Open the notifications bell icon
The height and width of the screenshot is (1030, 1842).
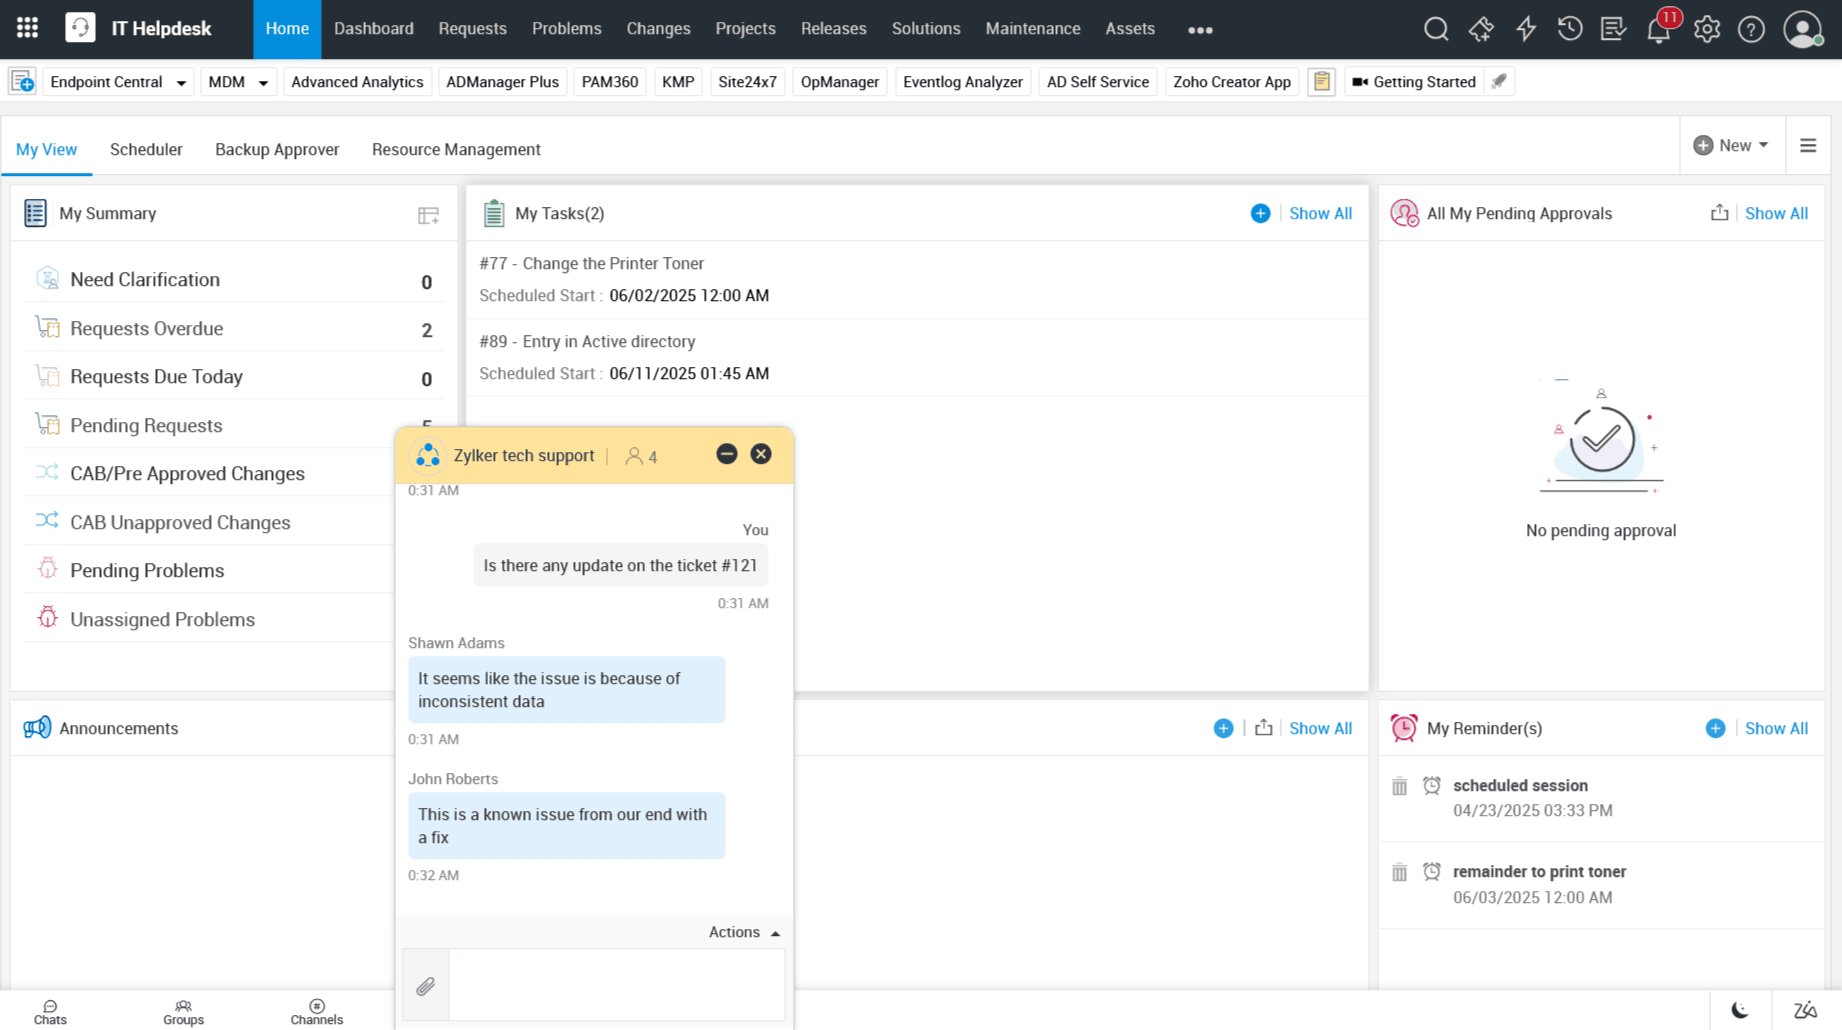coord(1658,30)
